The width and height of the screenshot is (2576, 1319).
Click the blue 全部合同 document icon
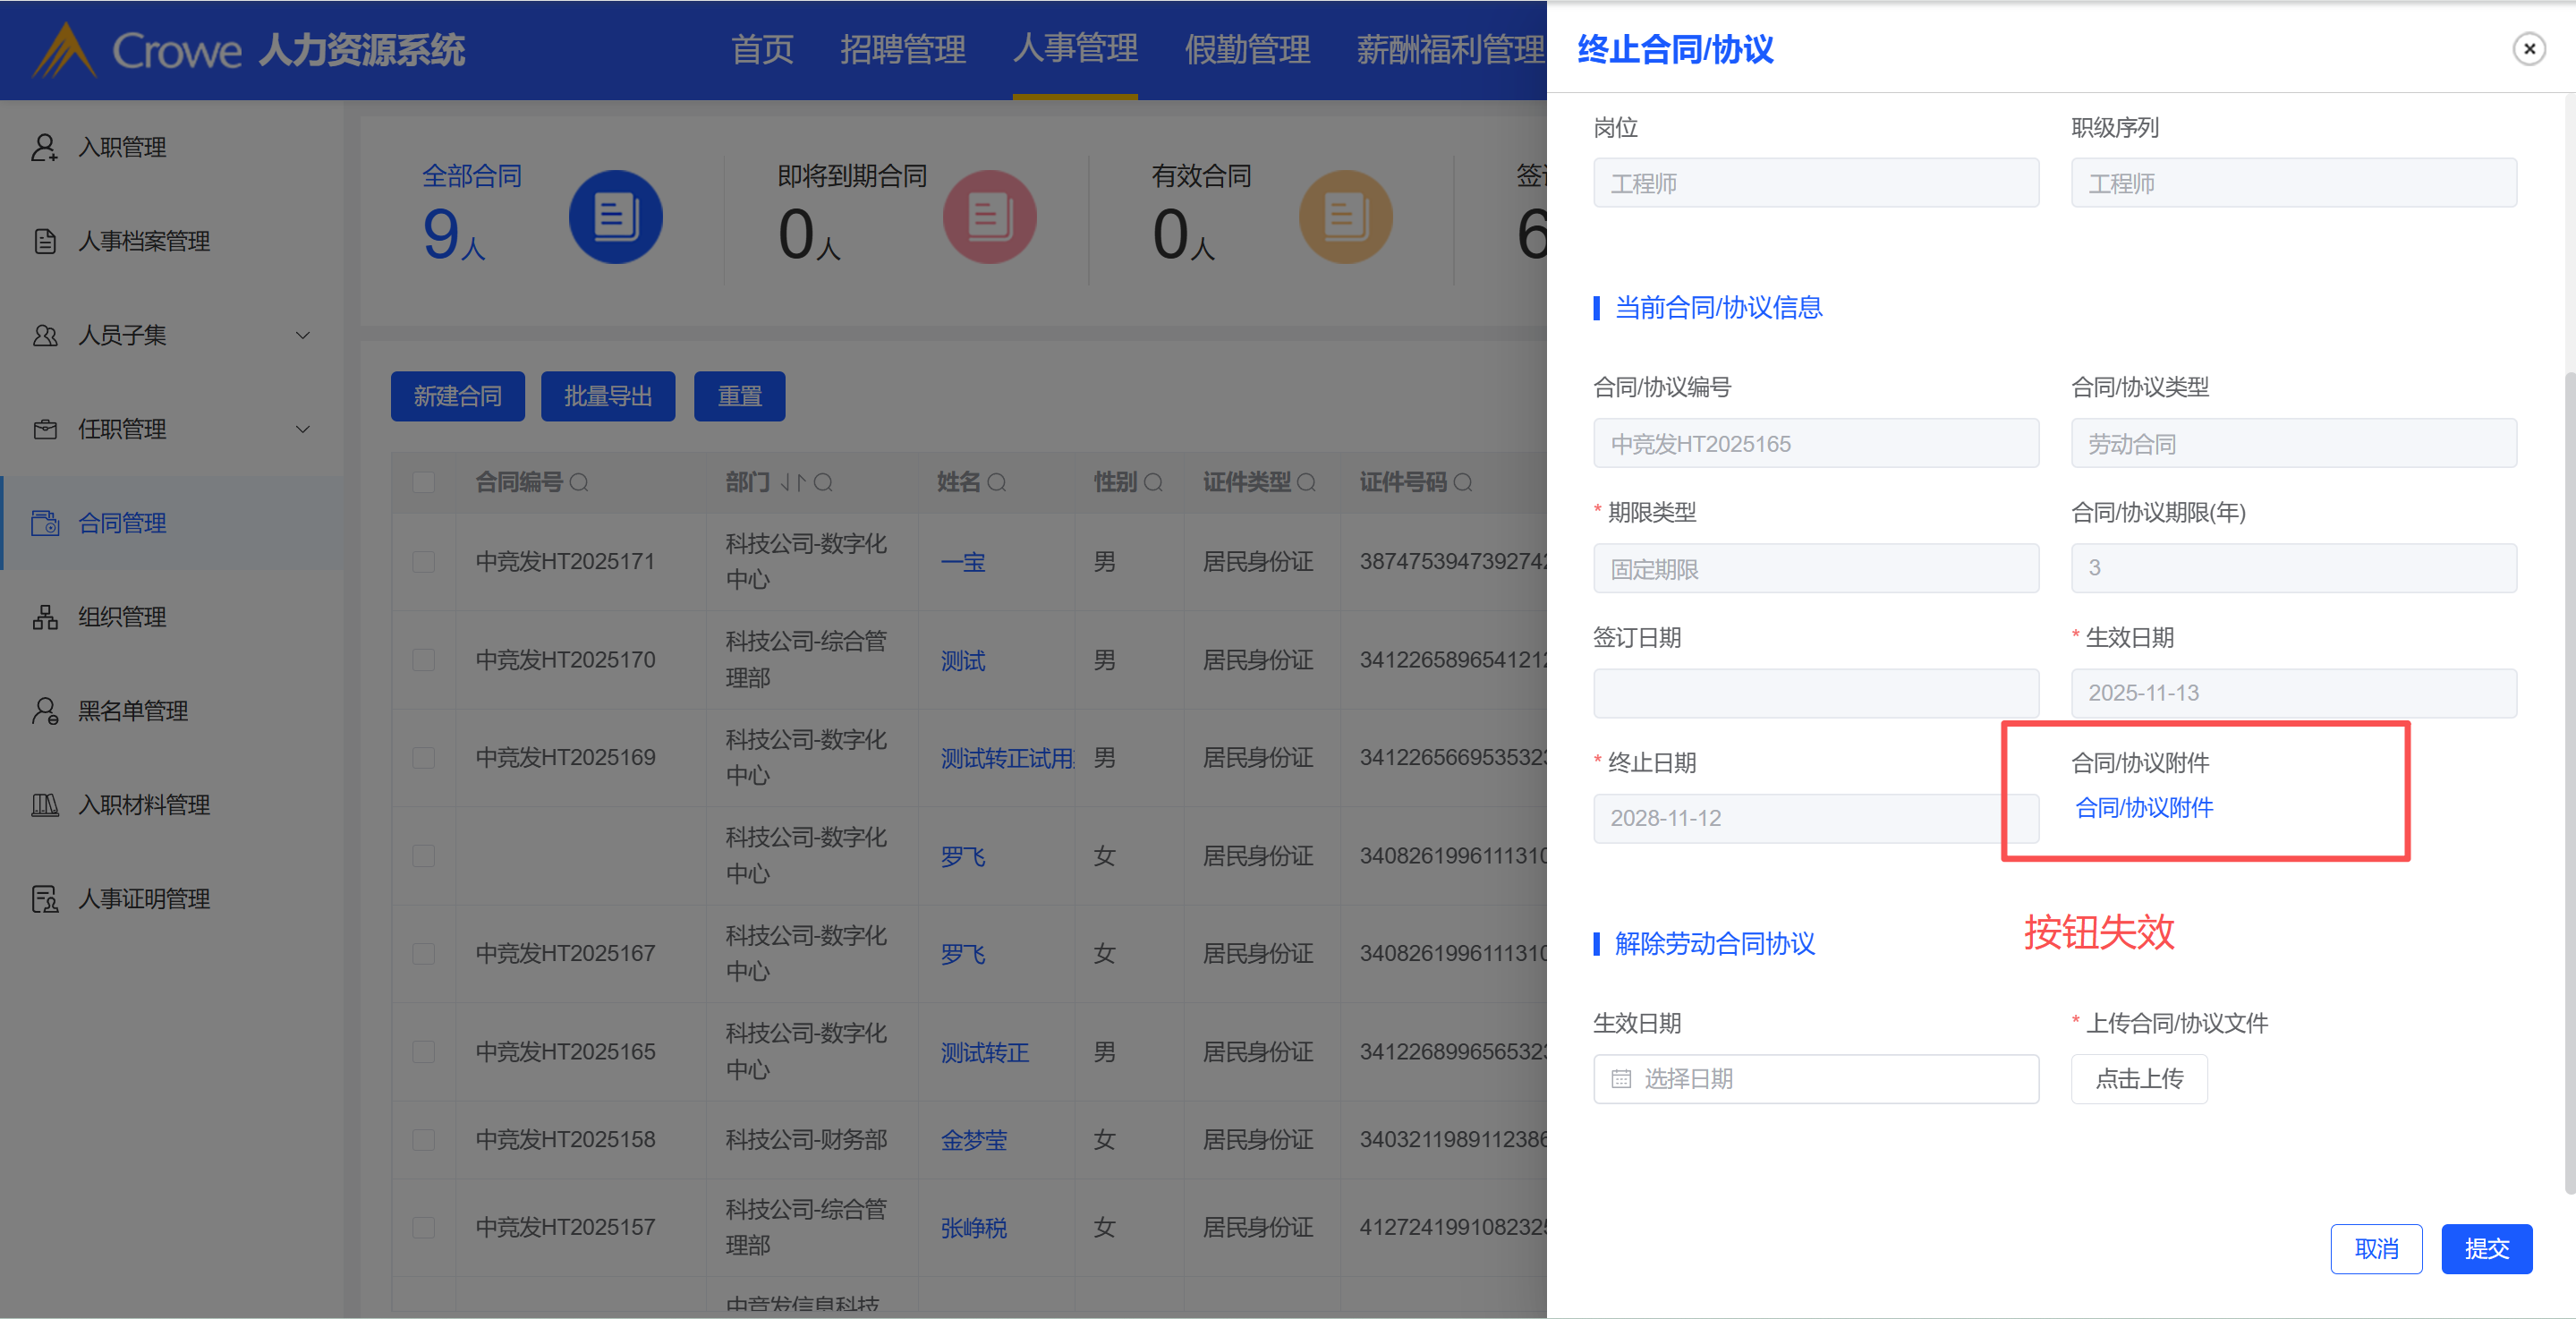[615, 217]
